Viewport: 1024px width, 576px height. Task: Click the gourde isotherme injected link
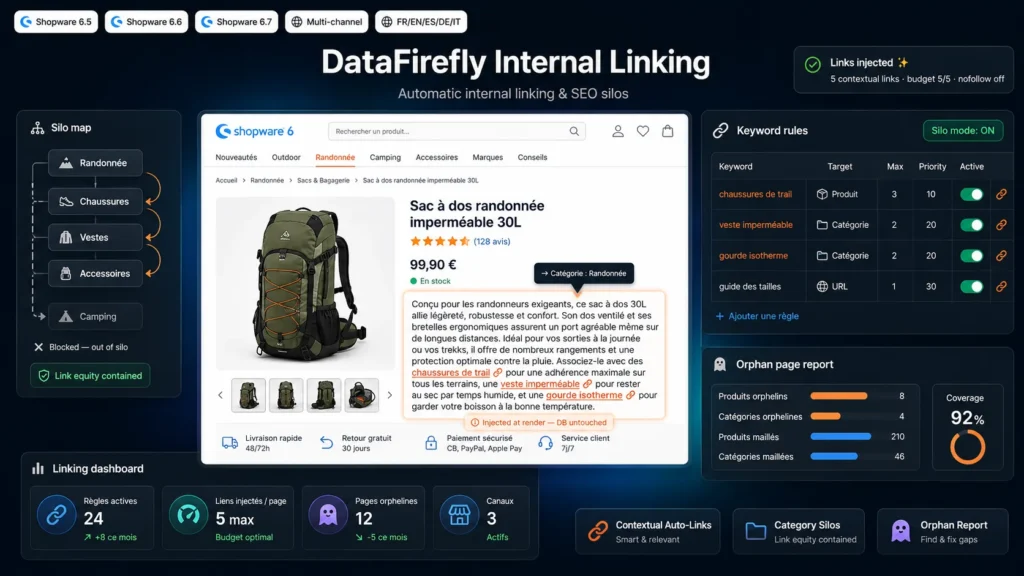pos(584,395)
